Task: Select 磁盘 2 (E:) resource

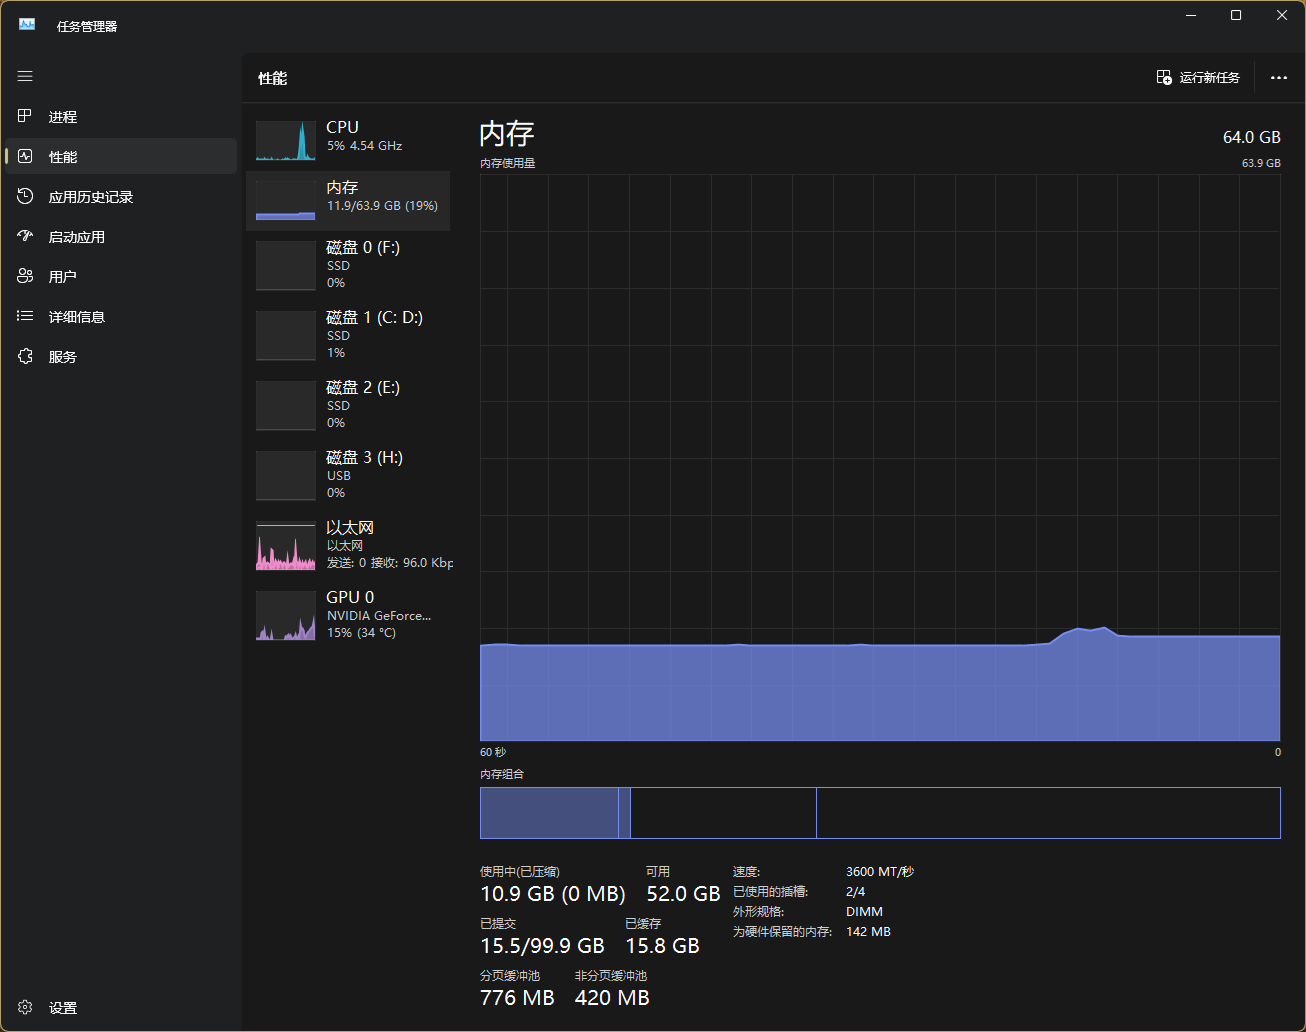Action: coord(348,405)
